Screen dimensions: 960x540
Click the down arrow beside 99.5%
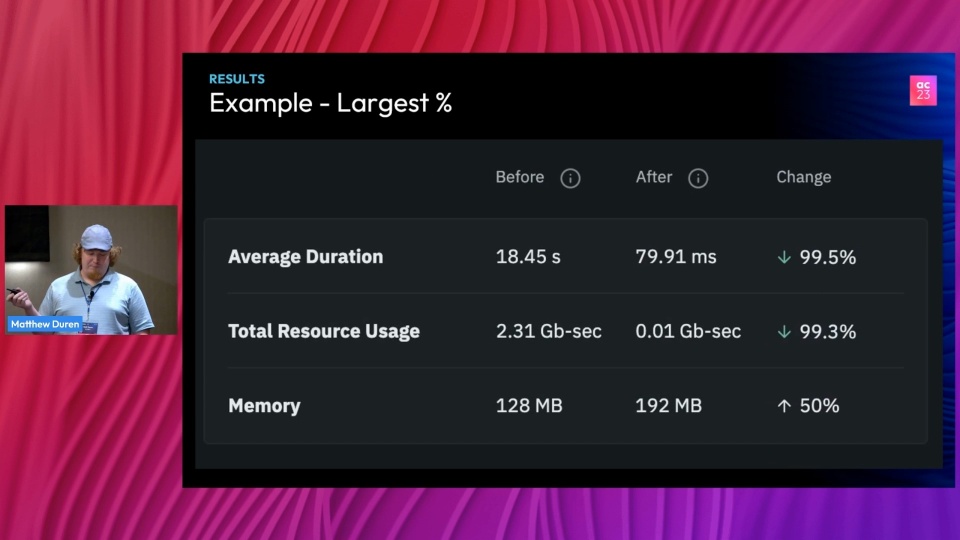784,258
